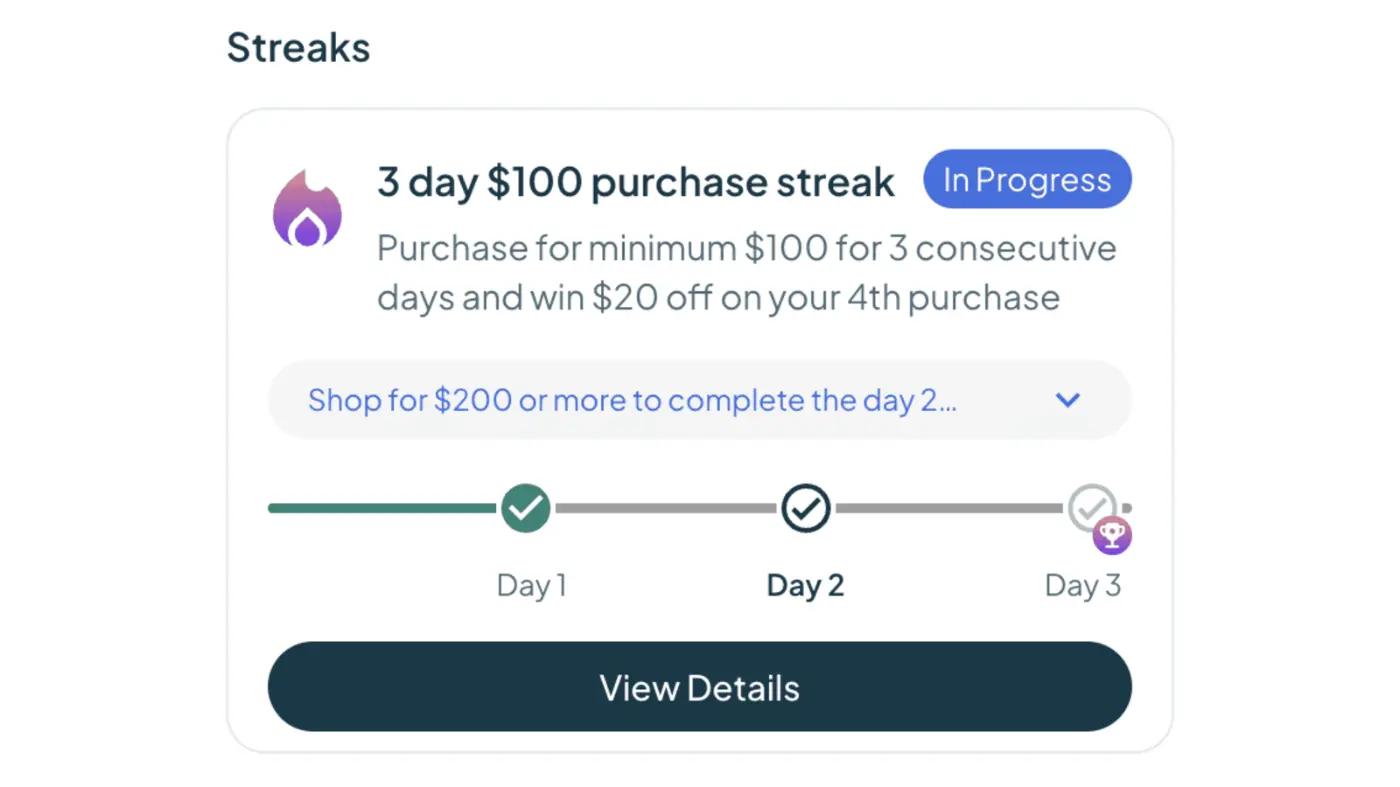Click '3 day $100 purchase streak' title
Viewport: 1400px width, 787px height.
636,182
